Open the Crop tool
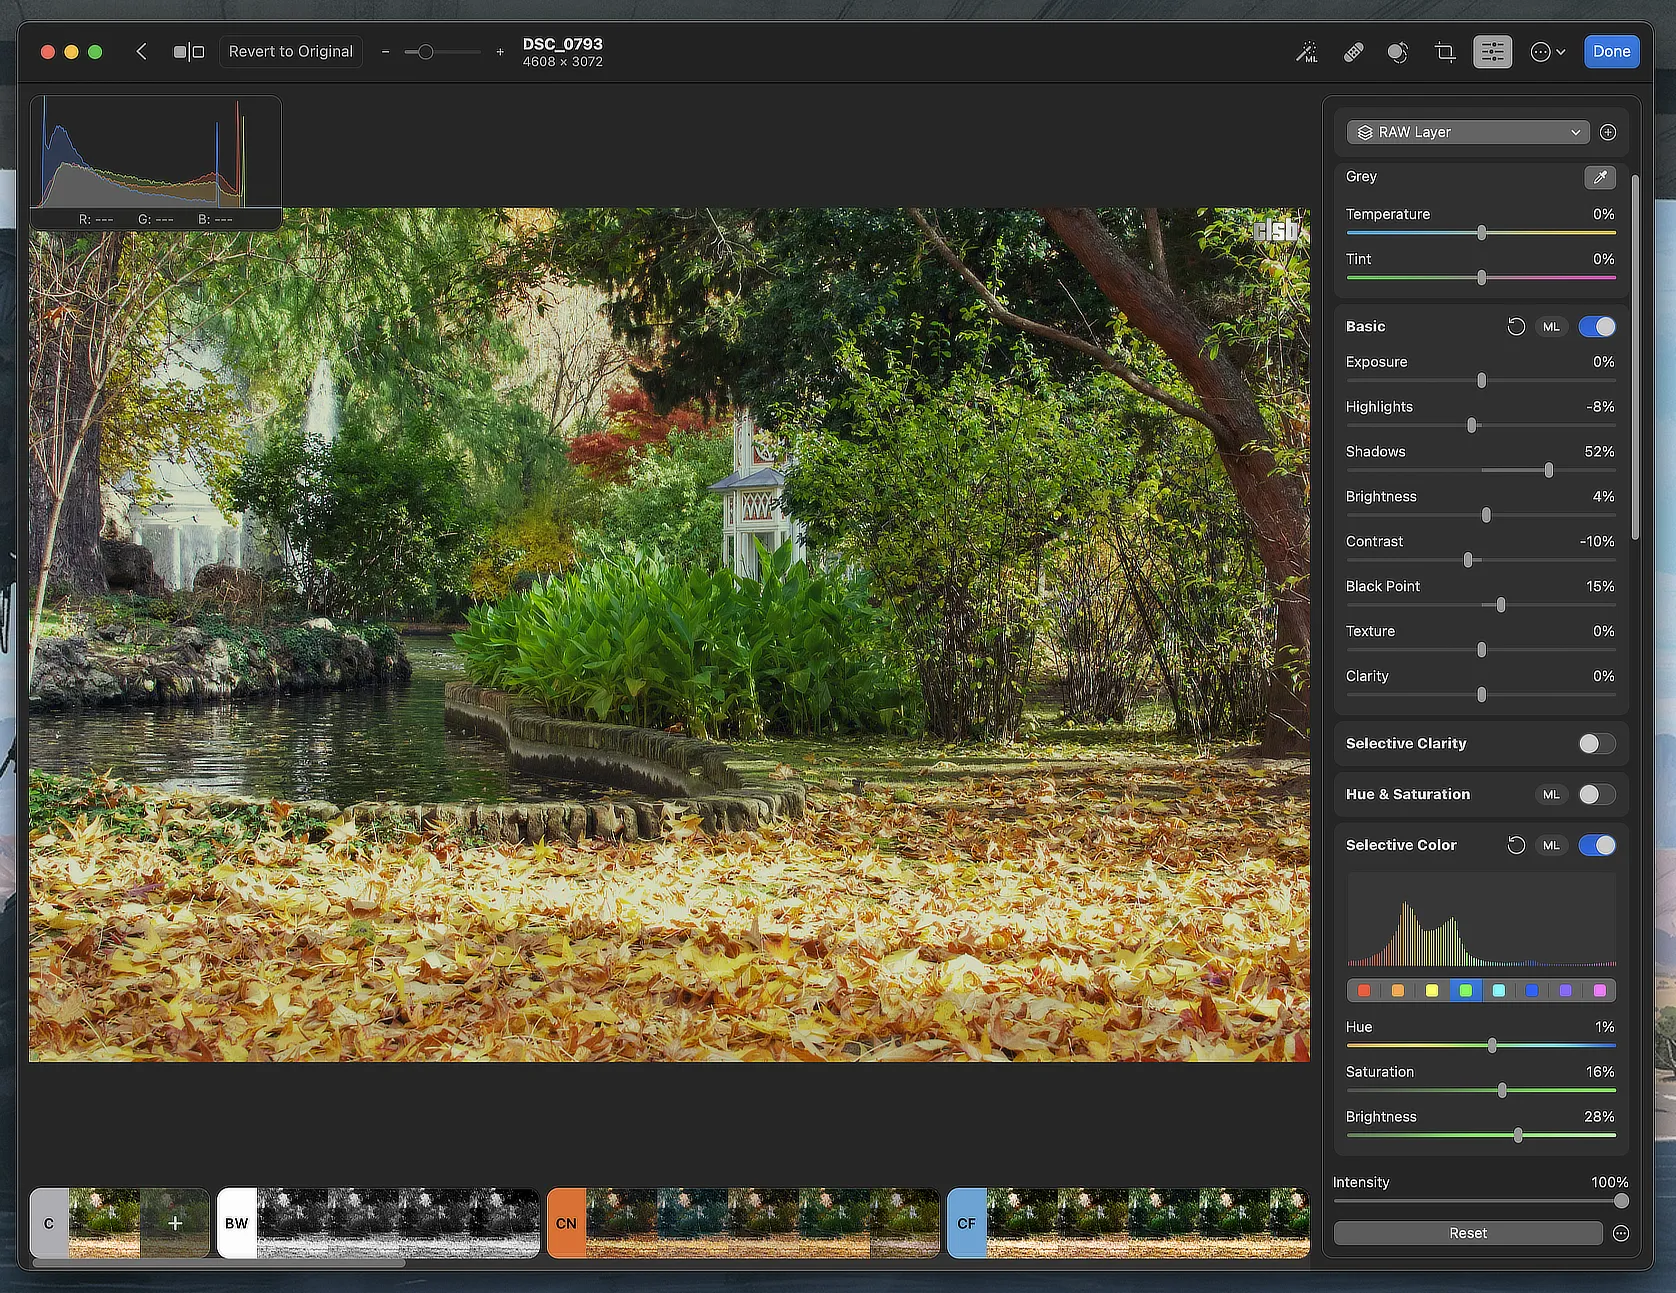 point(1444,52)
